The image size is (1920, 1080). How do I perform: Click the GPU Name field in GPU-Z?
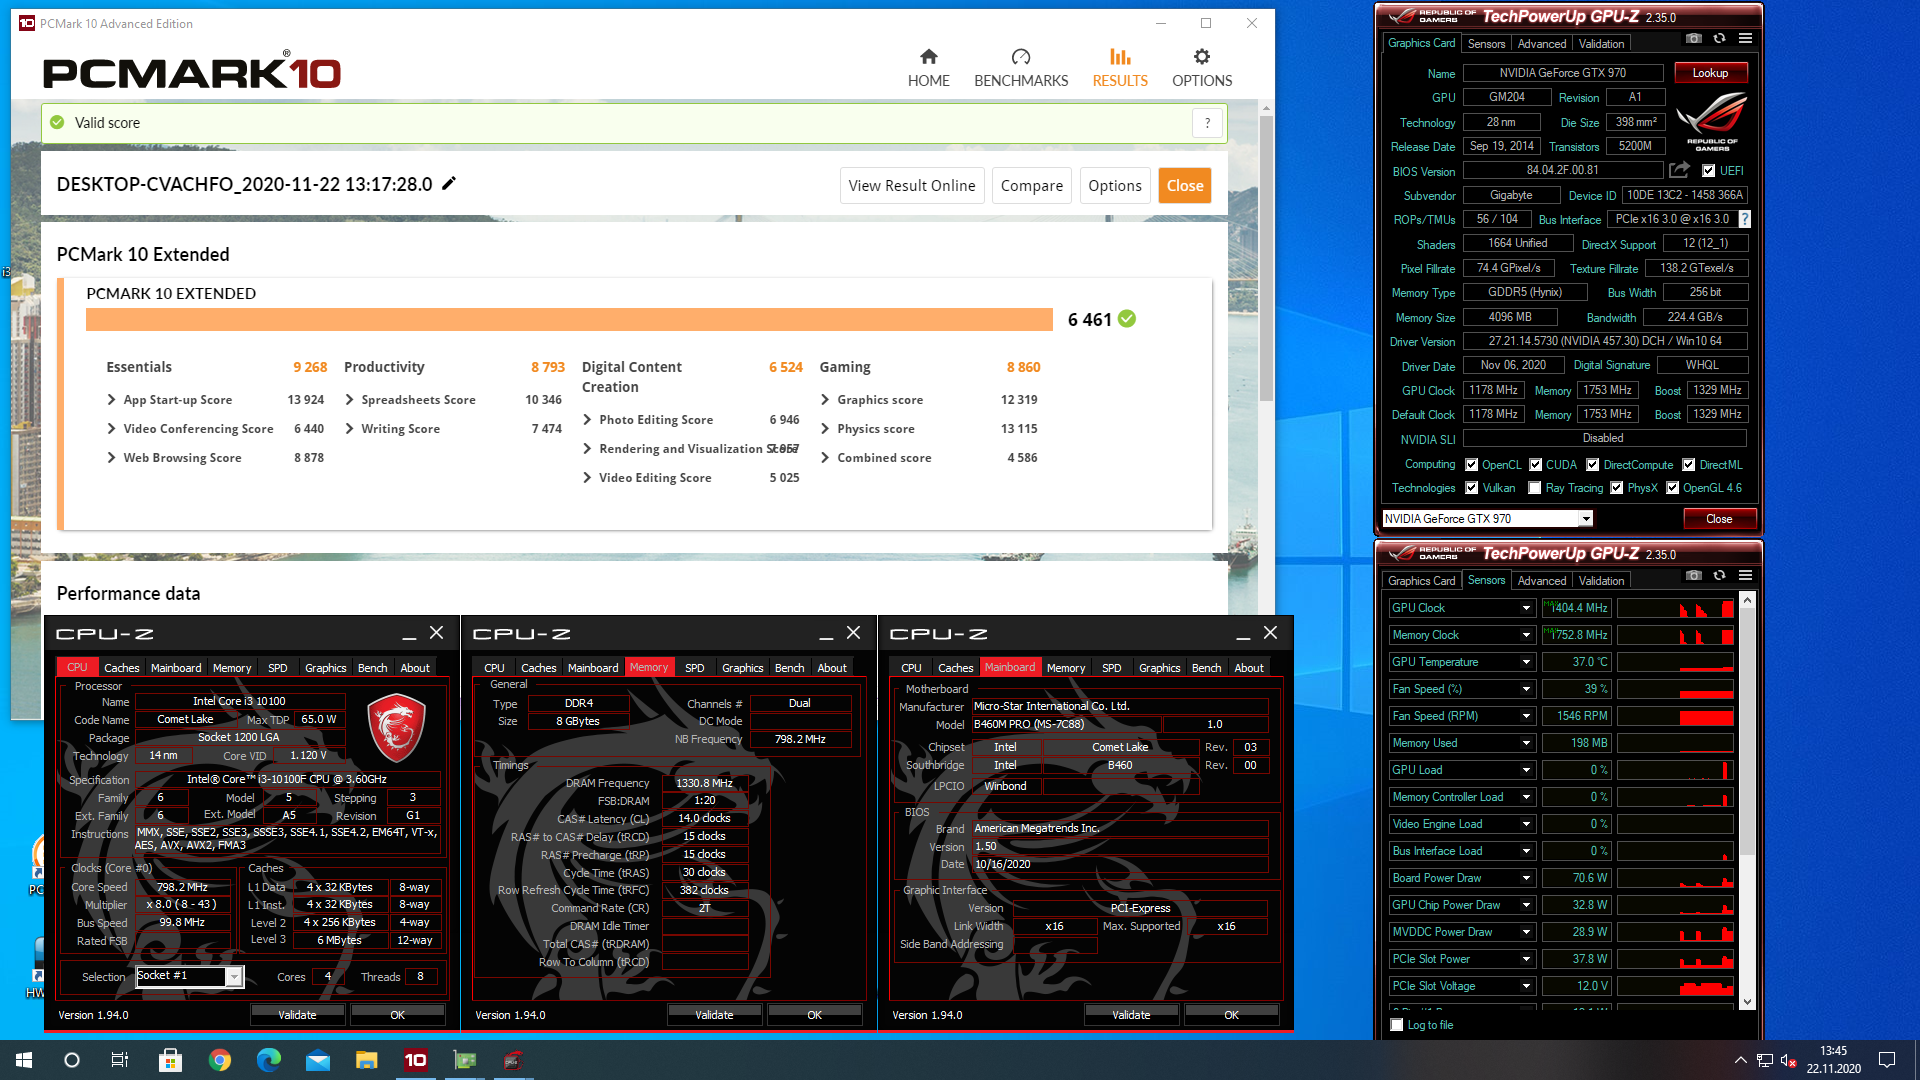coord(1562,73)
